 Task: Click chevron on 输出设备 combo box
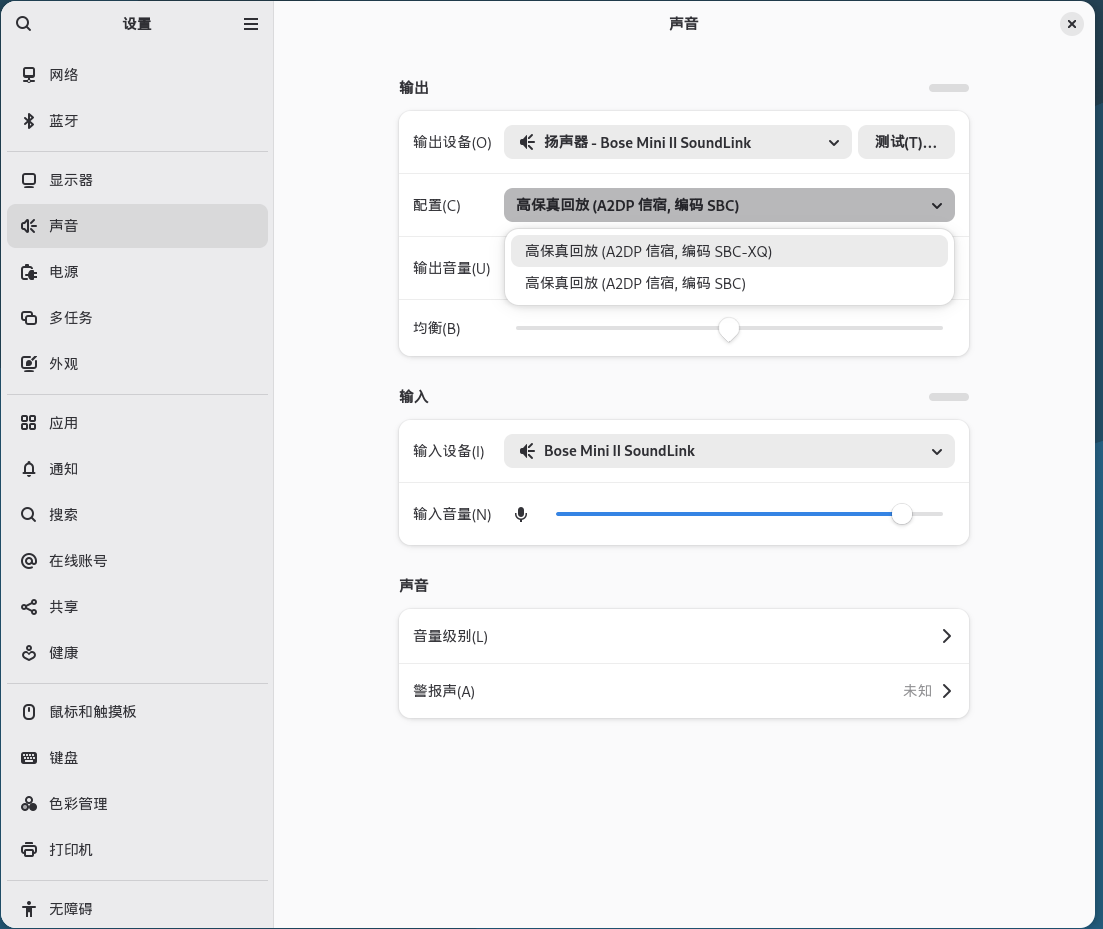(834, 143)
